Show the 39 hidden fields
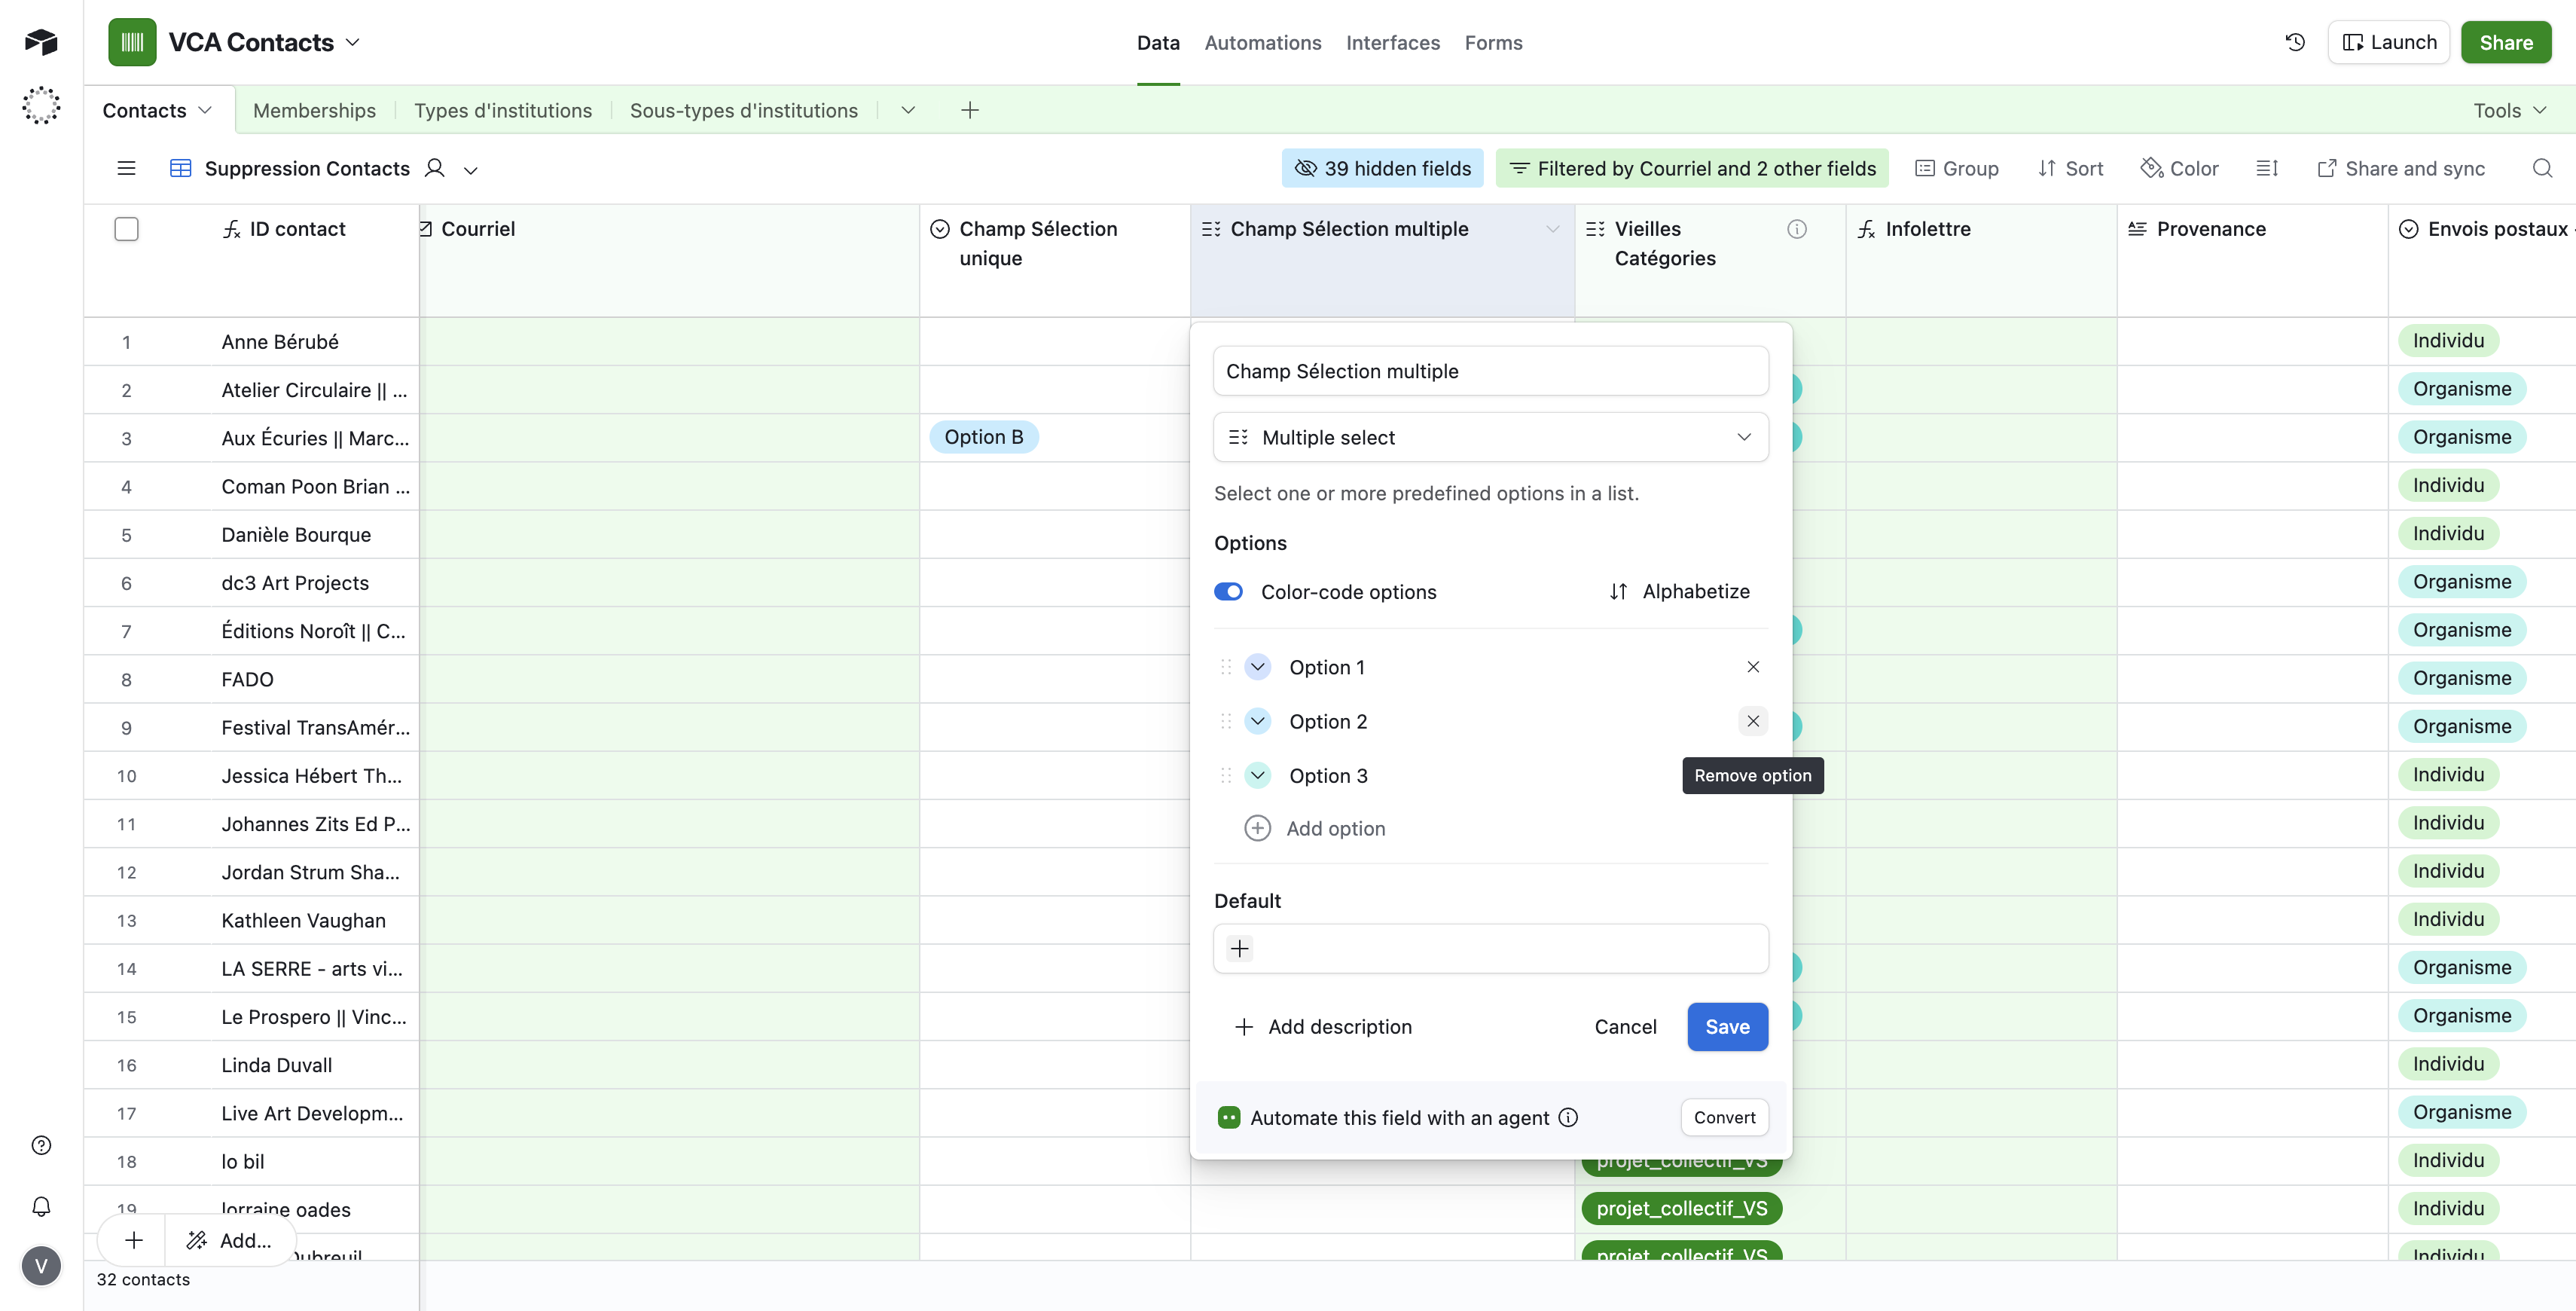Viewport: 2576px width, 1311px height. (x=1382, y=168)
